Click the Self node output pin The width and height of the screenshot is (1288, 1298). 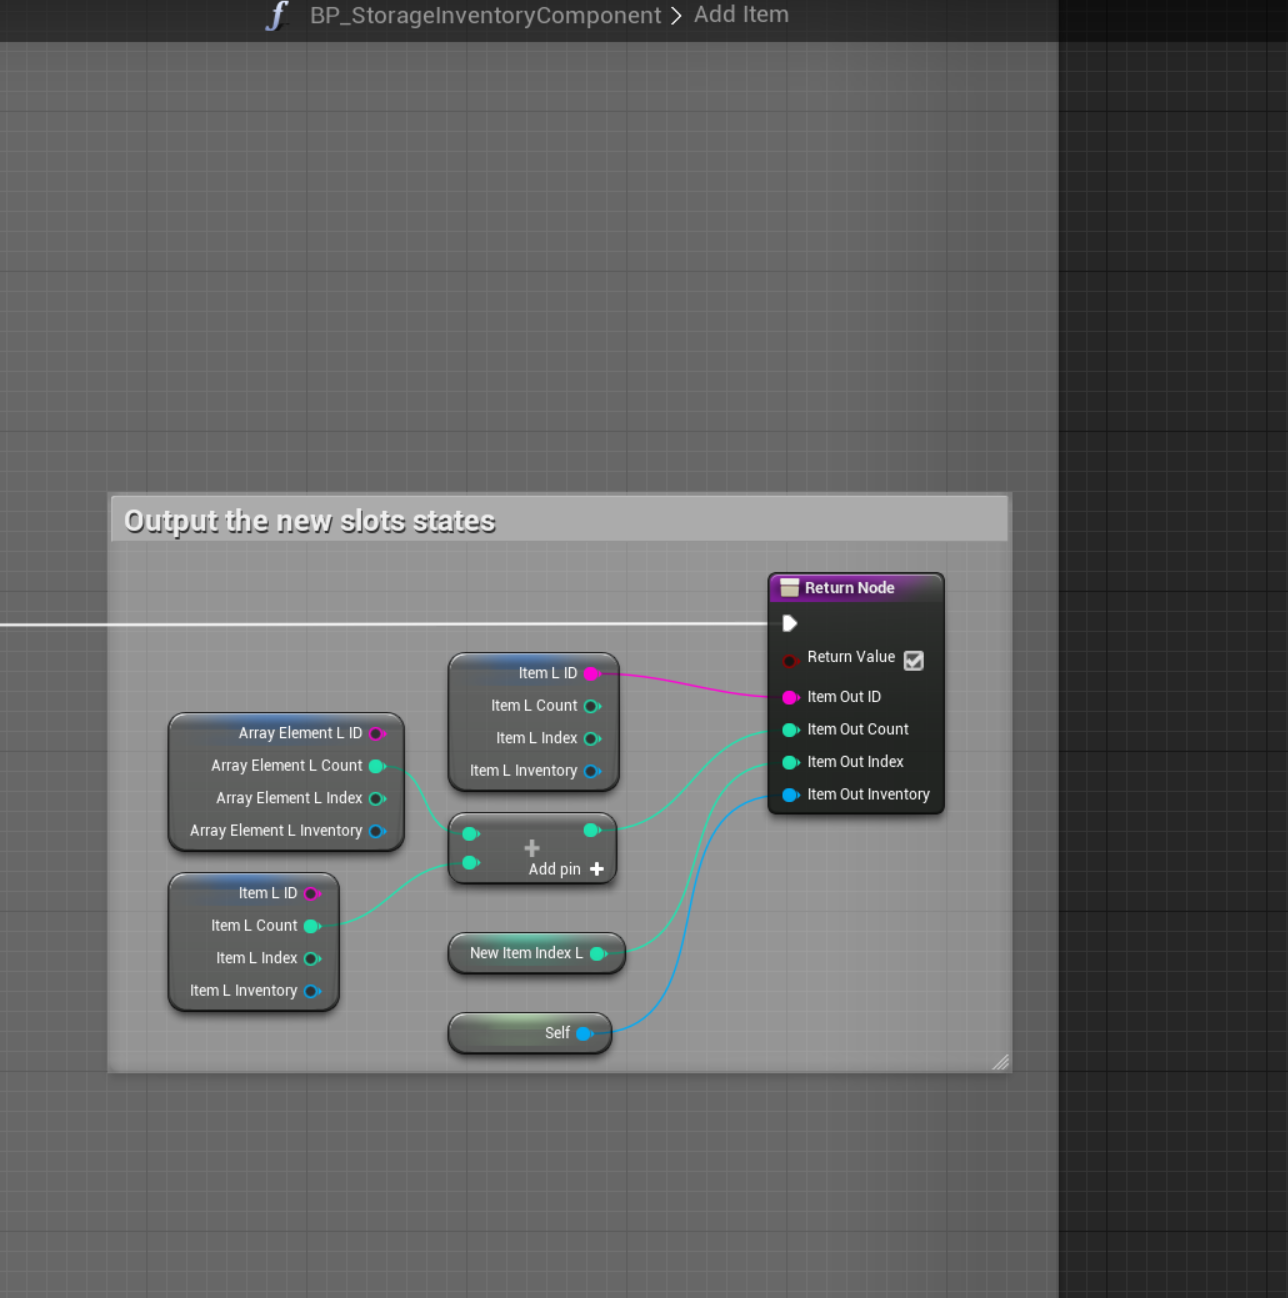coord(584,1034)
